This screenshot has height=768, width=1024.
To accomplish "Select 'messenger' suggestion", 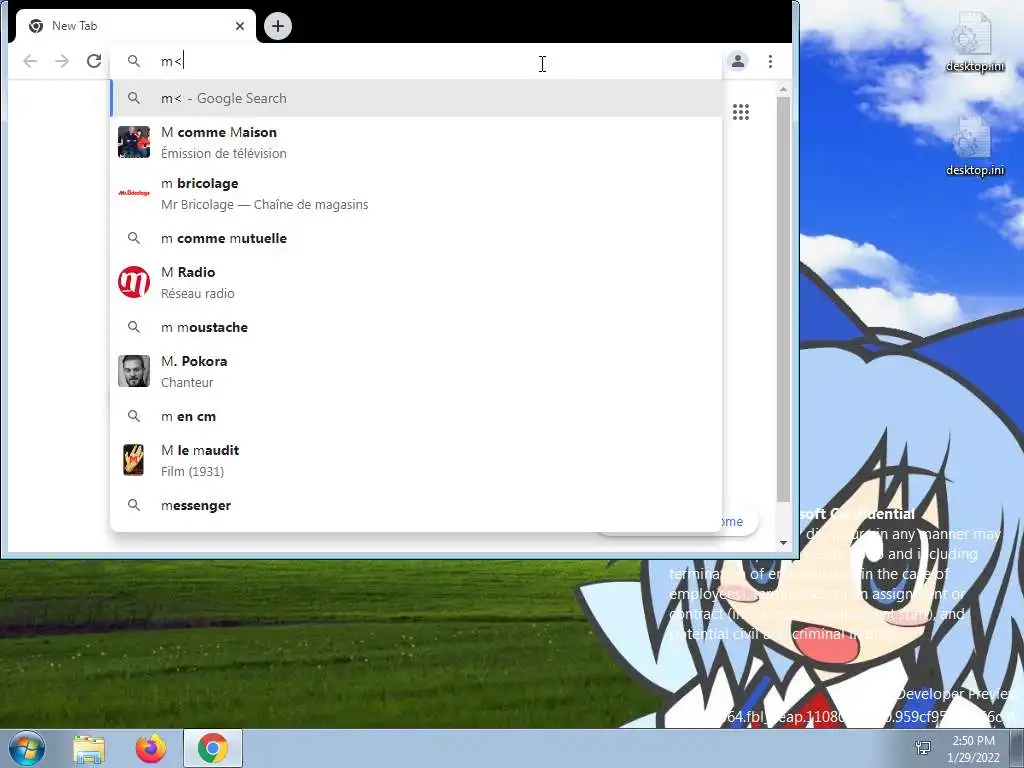I will (x=417, y=505).
